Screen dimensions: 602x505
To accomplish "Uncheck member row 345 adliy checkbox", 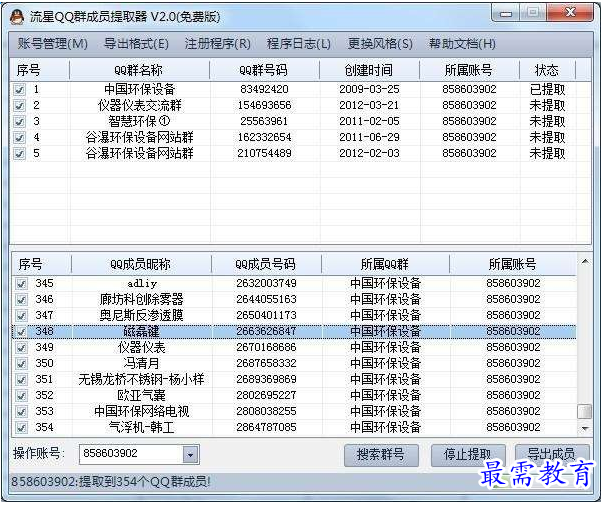I will click(x=21, y=284).
